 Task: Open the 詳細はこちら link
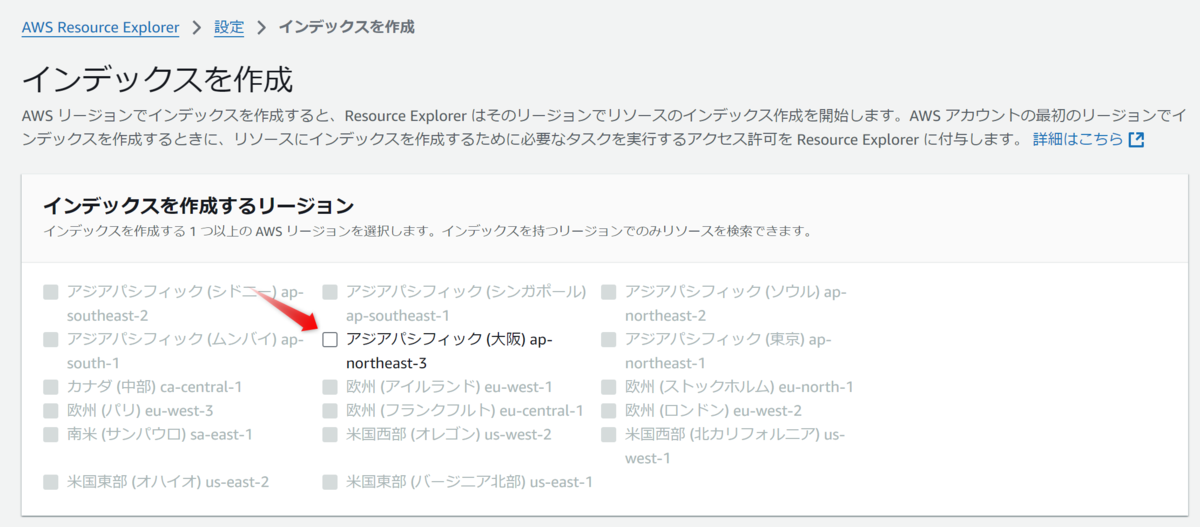[1078, 140]
